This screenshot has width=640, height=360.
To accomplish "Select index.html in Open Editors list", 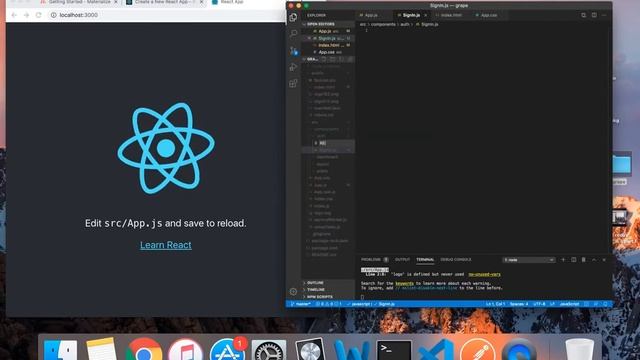I will pyautogui.click(x=328, y=45).
